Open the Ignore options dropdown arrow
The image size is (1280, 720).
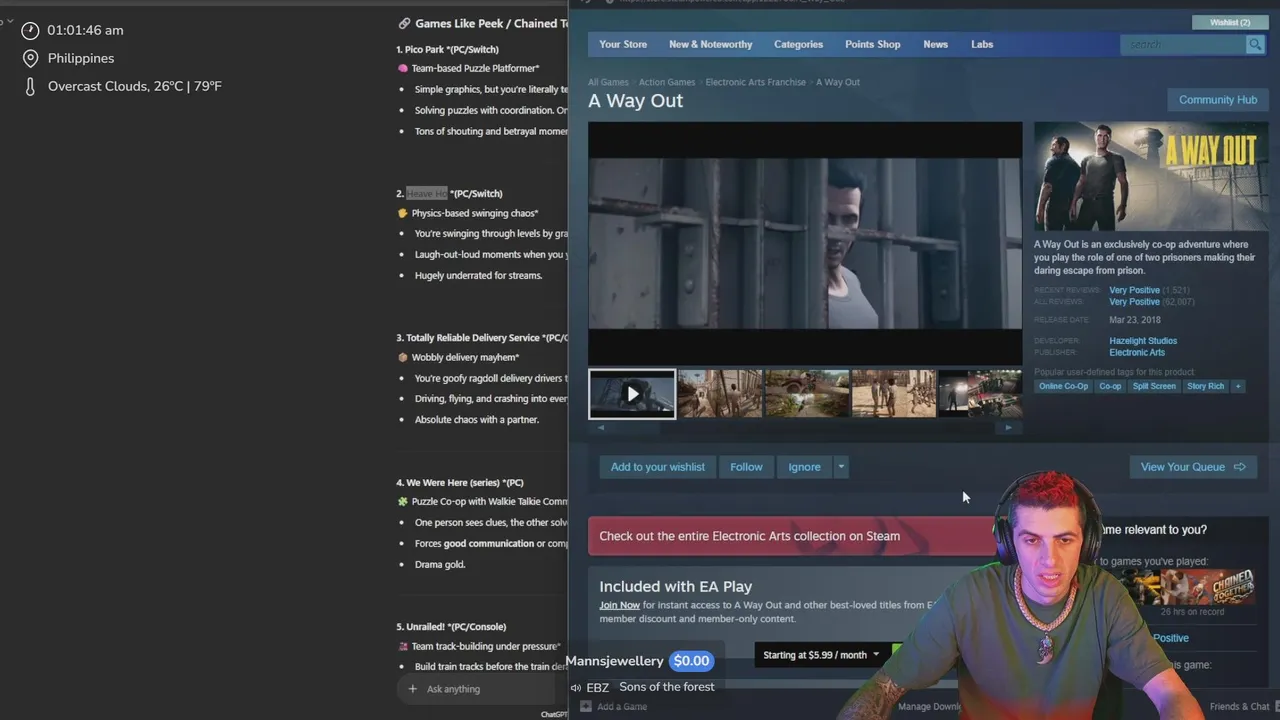pos(841,467)
